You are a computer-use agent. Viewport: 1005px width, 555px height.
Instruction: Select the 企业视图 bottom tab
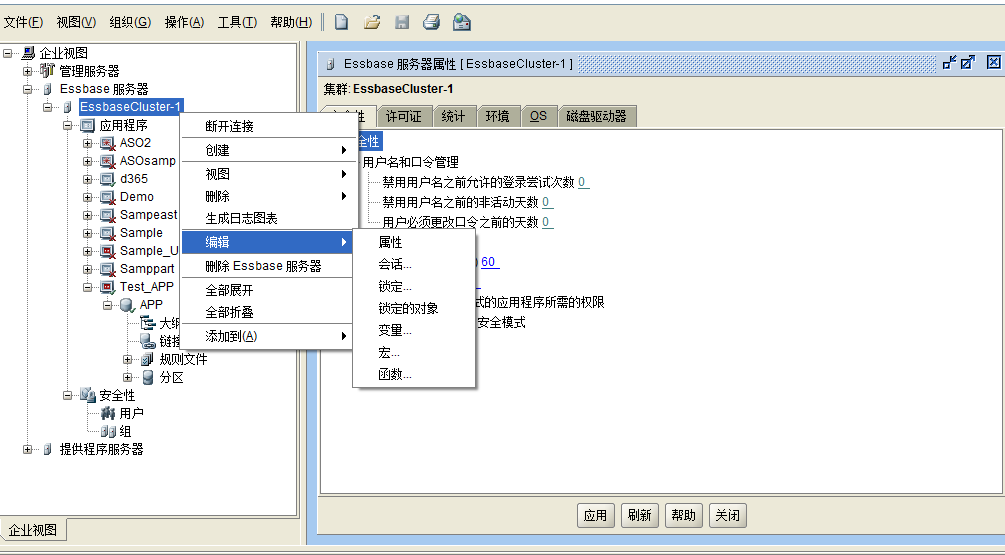[x=33, y=530]
